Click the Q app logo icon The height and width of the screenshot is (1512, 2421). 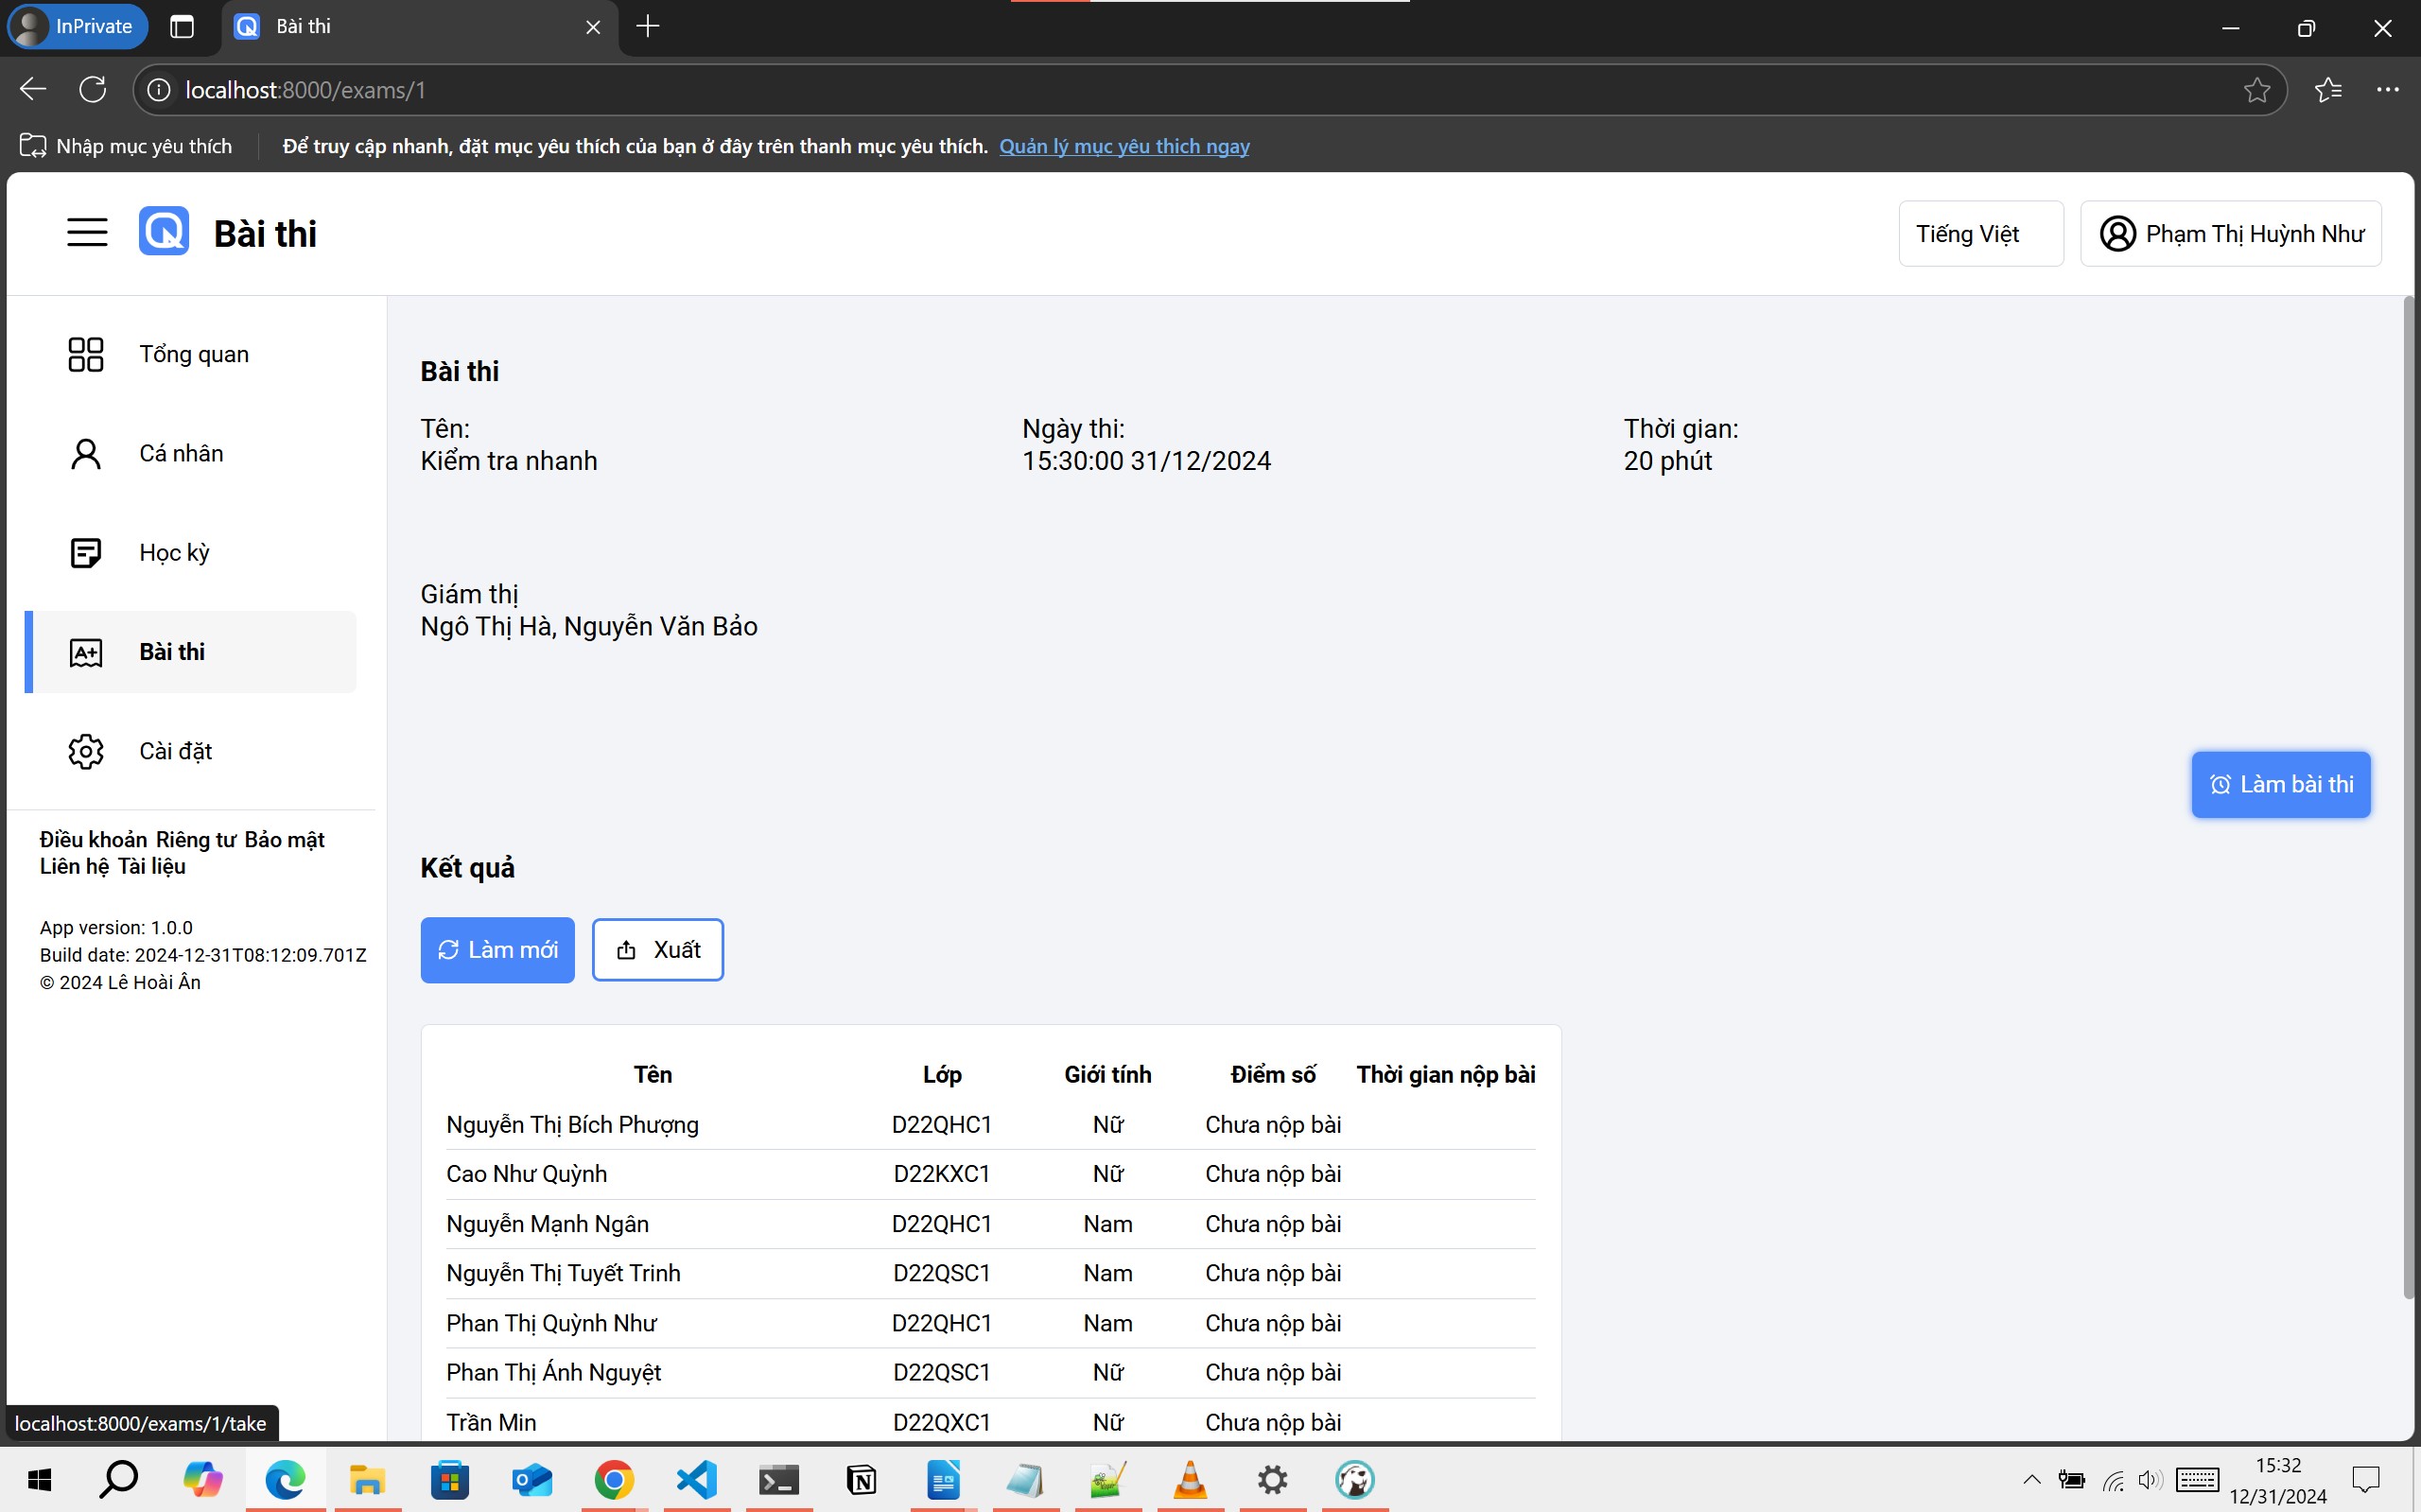(164, 232)
